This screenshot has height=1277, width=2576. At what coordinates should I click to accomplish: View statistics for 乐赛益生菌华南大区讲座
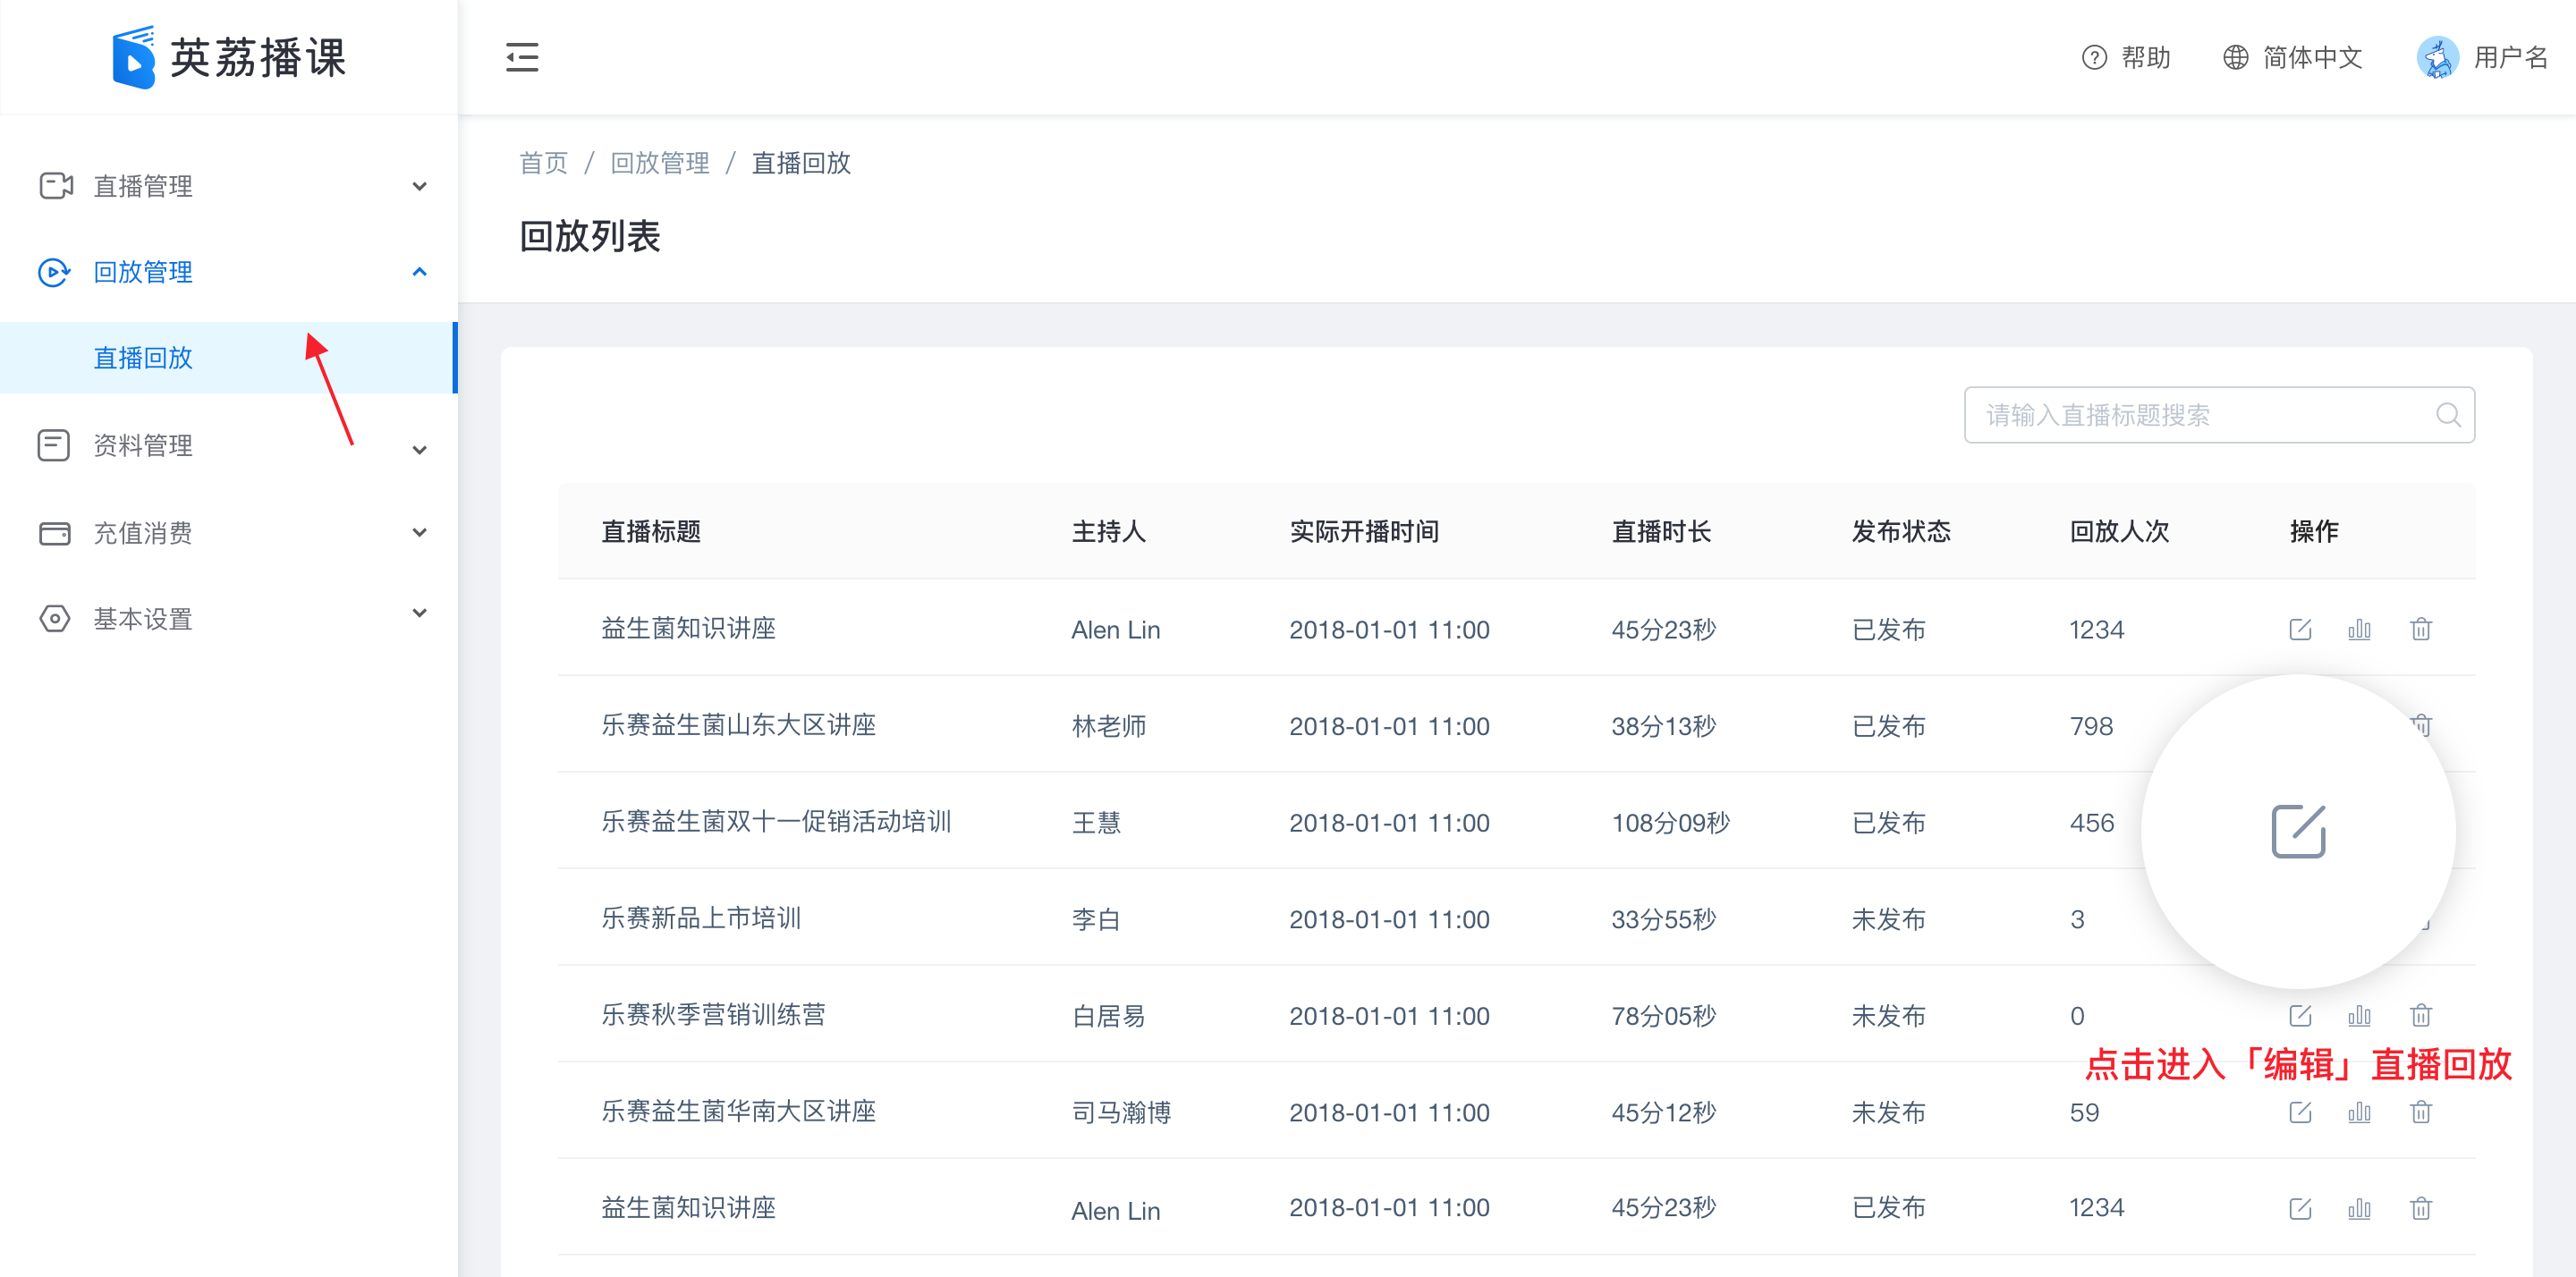pyautogui.click(x=2360, y=1112)
